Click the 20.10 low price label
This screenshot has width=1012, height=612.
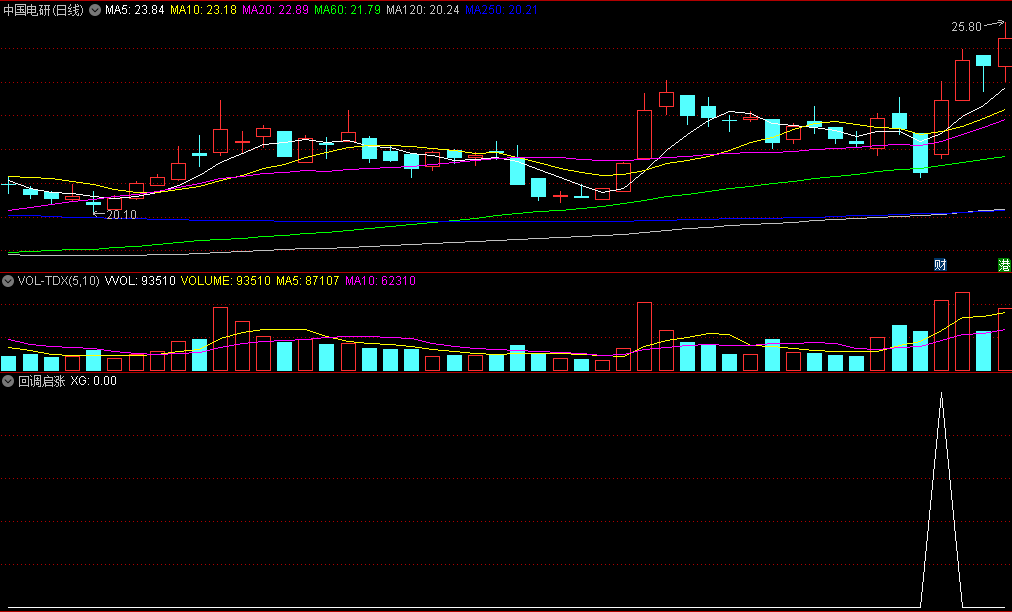click(x=121, y=215)
